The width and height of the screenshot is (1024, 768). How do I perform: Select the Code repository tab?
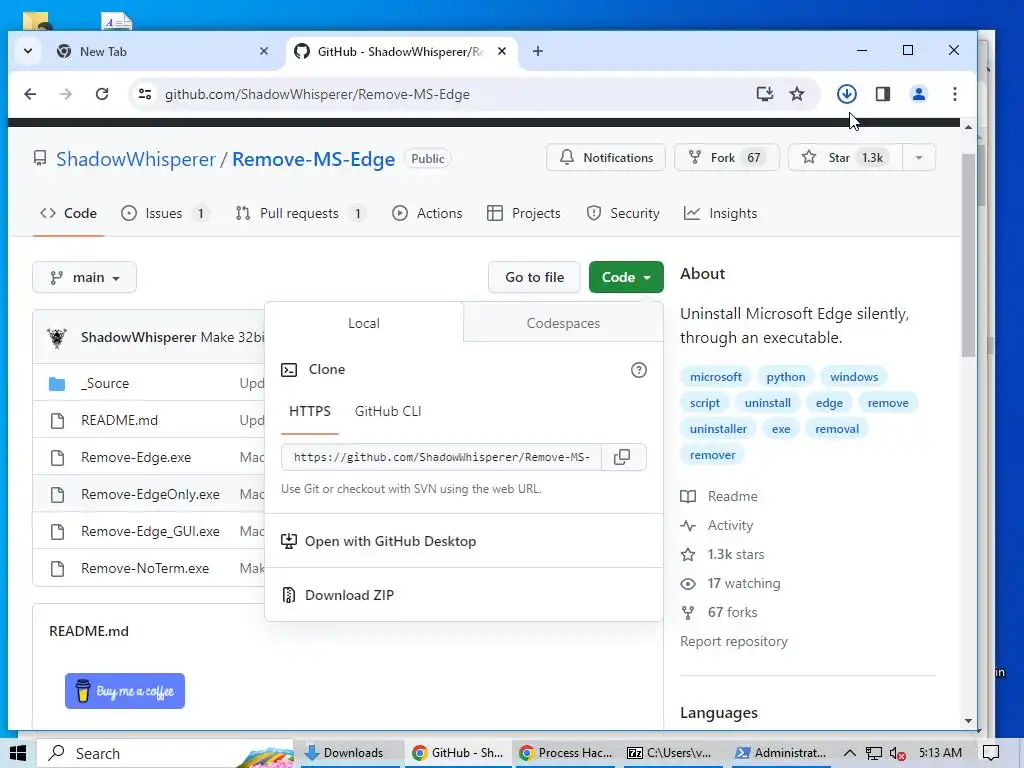coord(68,214)
